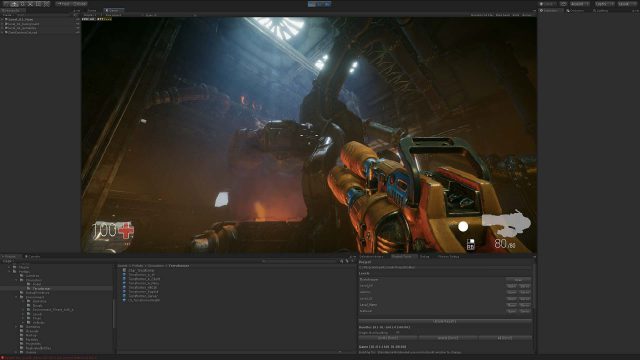Click the cube icon of CS_Terraformer prefab

pyautogui.click(x=124, y=300)
